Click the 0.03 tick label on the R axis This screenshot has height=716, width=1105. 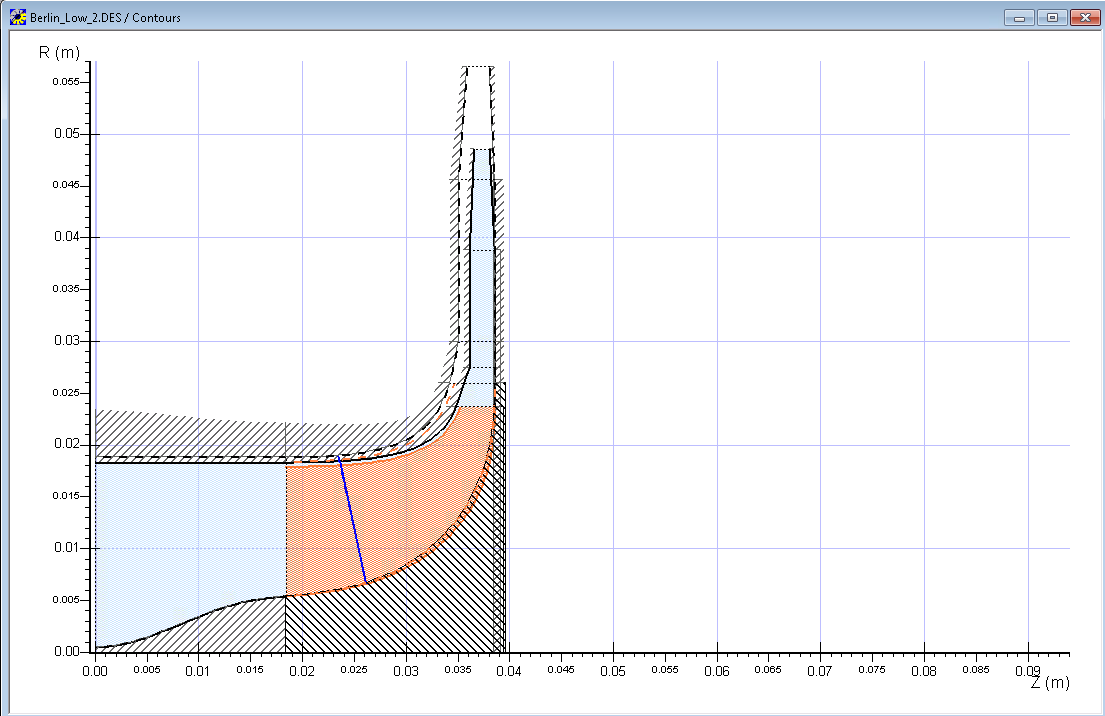click(64, 341)
